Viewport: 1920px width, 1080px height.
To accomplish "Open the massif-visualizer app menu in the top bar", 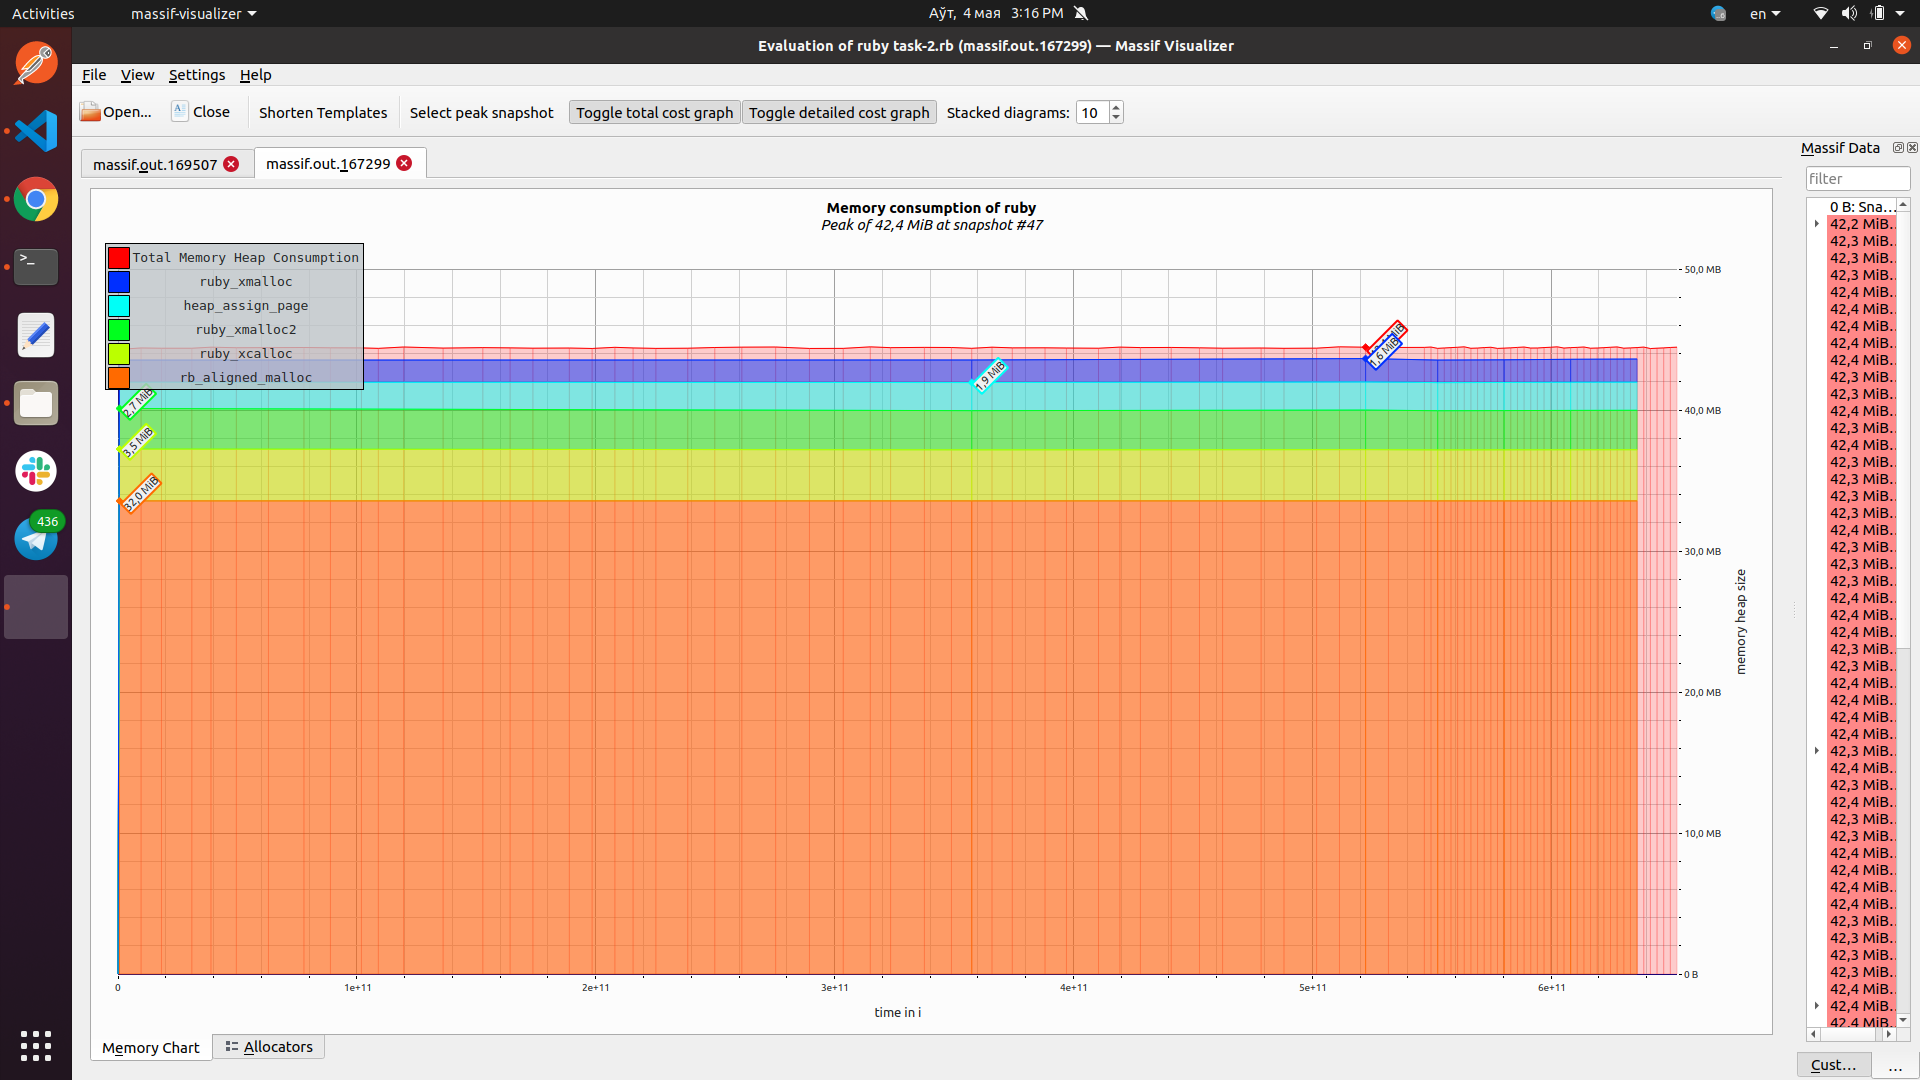I will (x=193, y=13).
